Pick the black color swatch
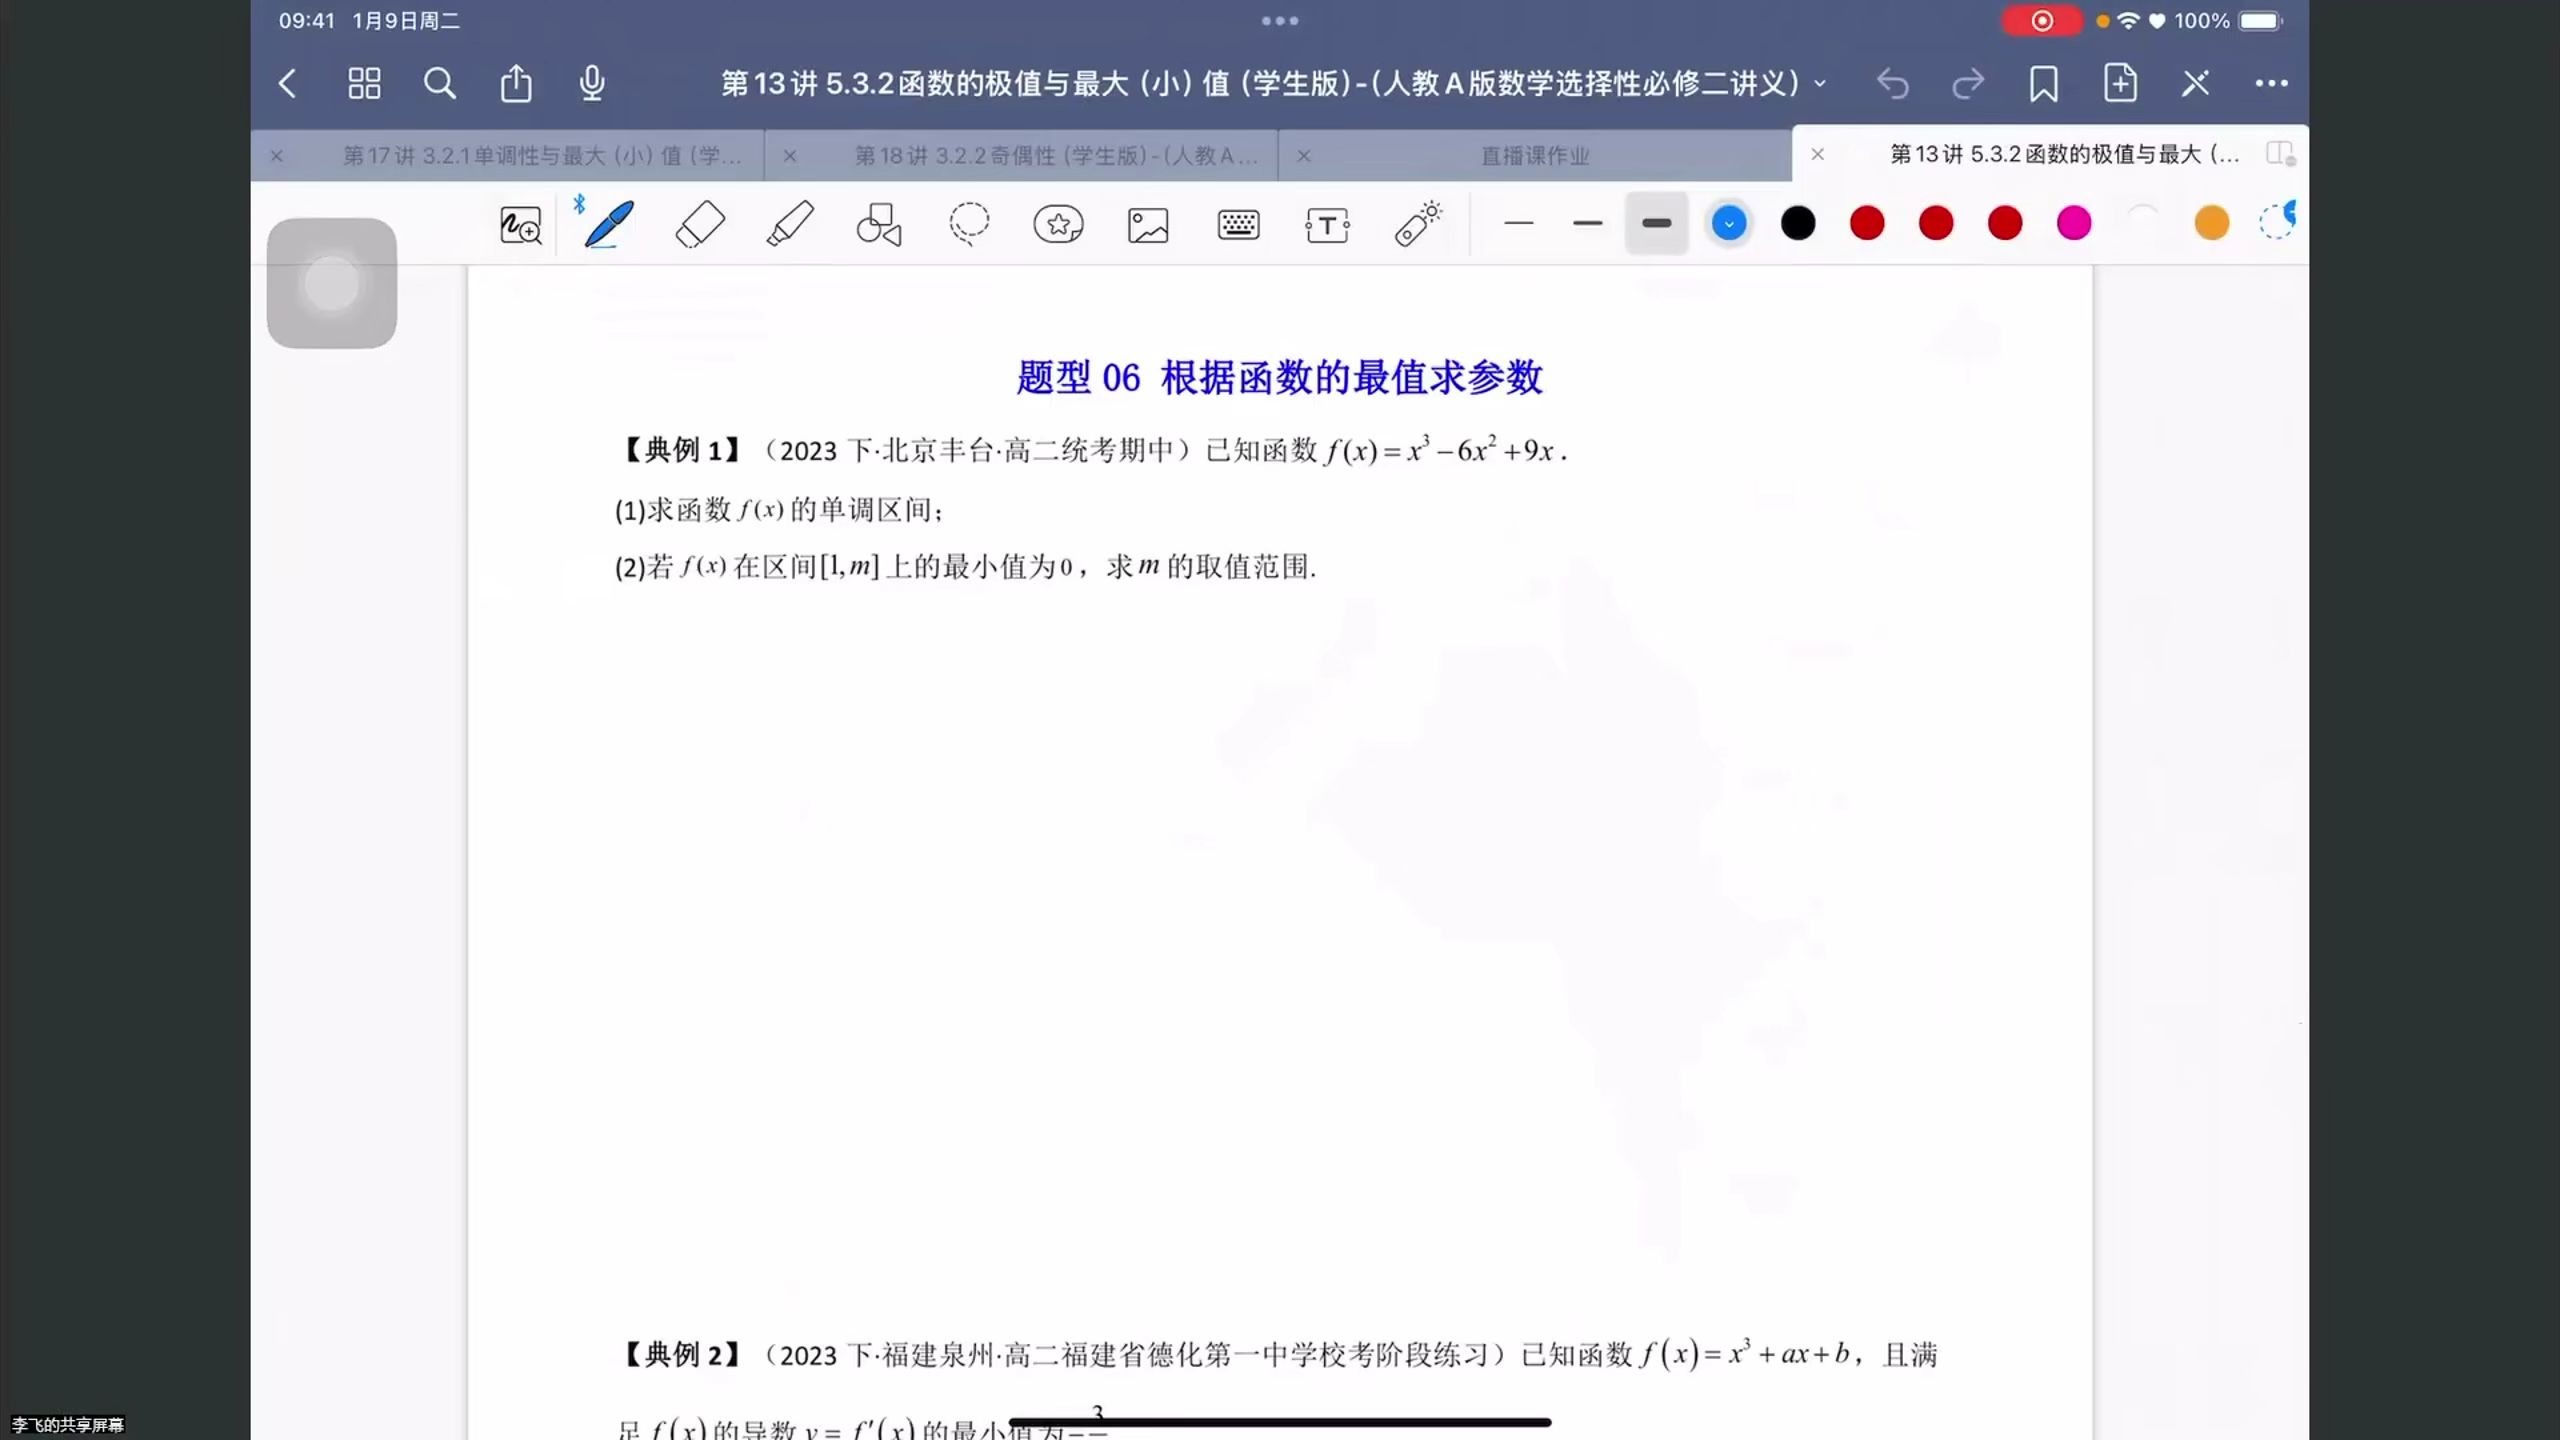Image resolution: width=2560 pixels, height=1440 pixels. click(x=1798, y=223)
